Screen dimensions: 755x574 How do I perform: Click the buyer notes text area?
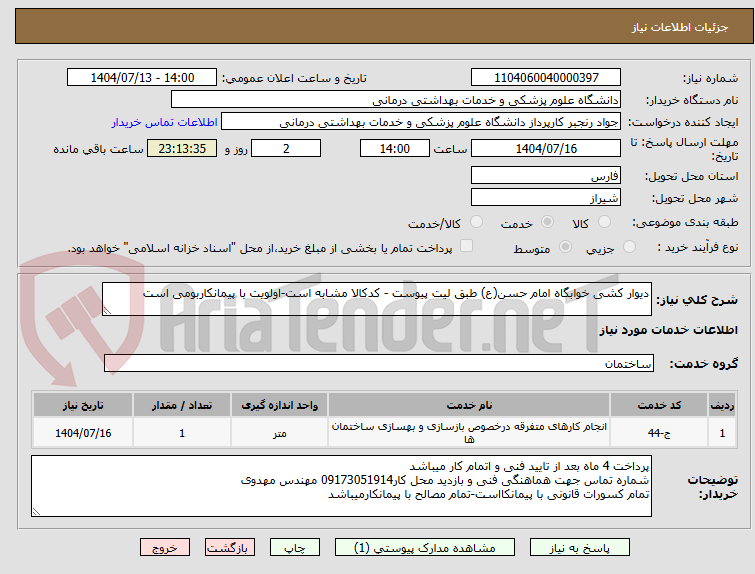coord(341,486)
